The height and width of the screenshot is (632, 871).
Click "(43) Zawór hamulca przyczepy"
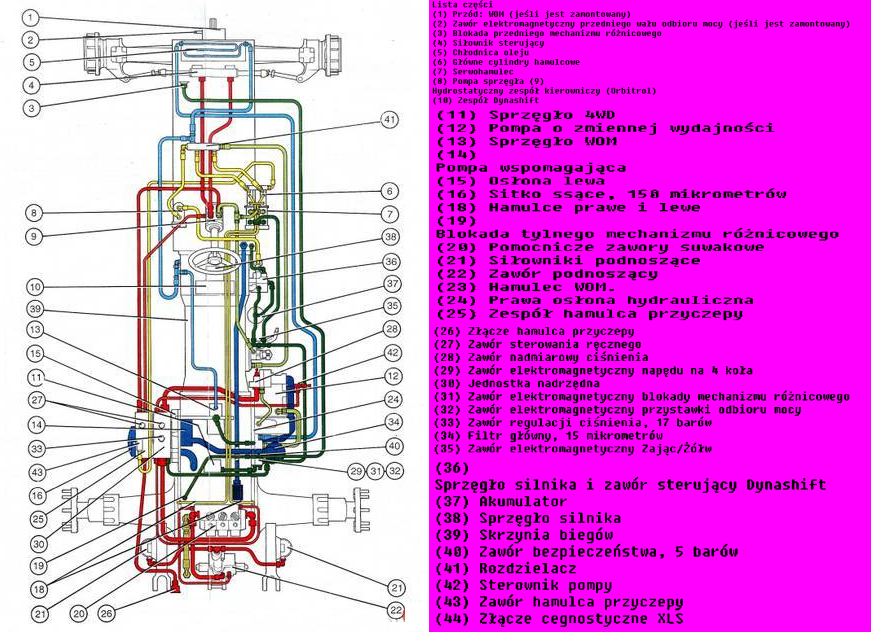coord(559,602)
